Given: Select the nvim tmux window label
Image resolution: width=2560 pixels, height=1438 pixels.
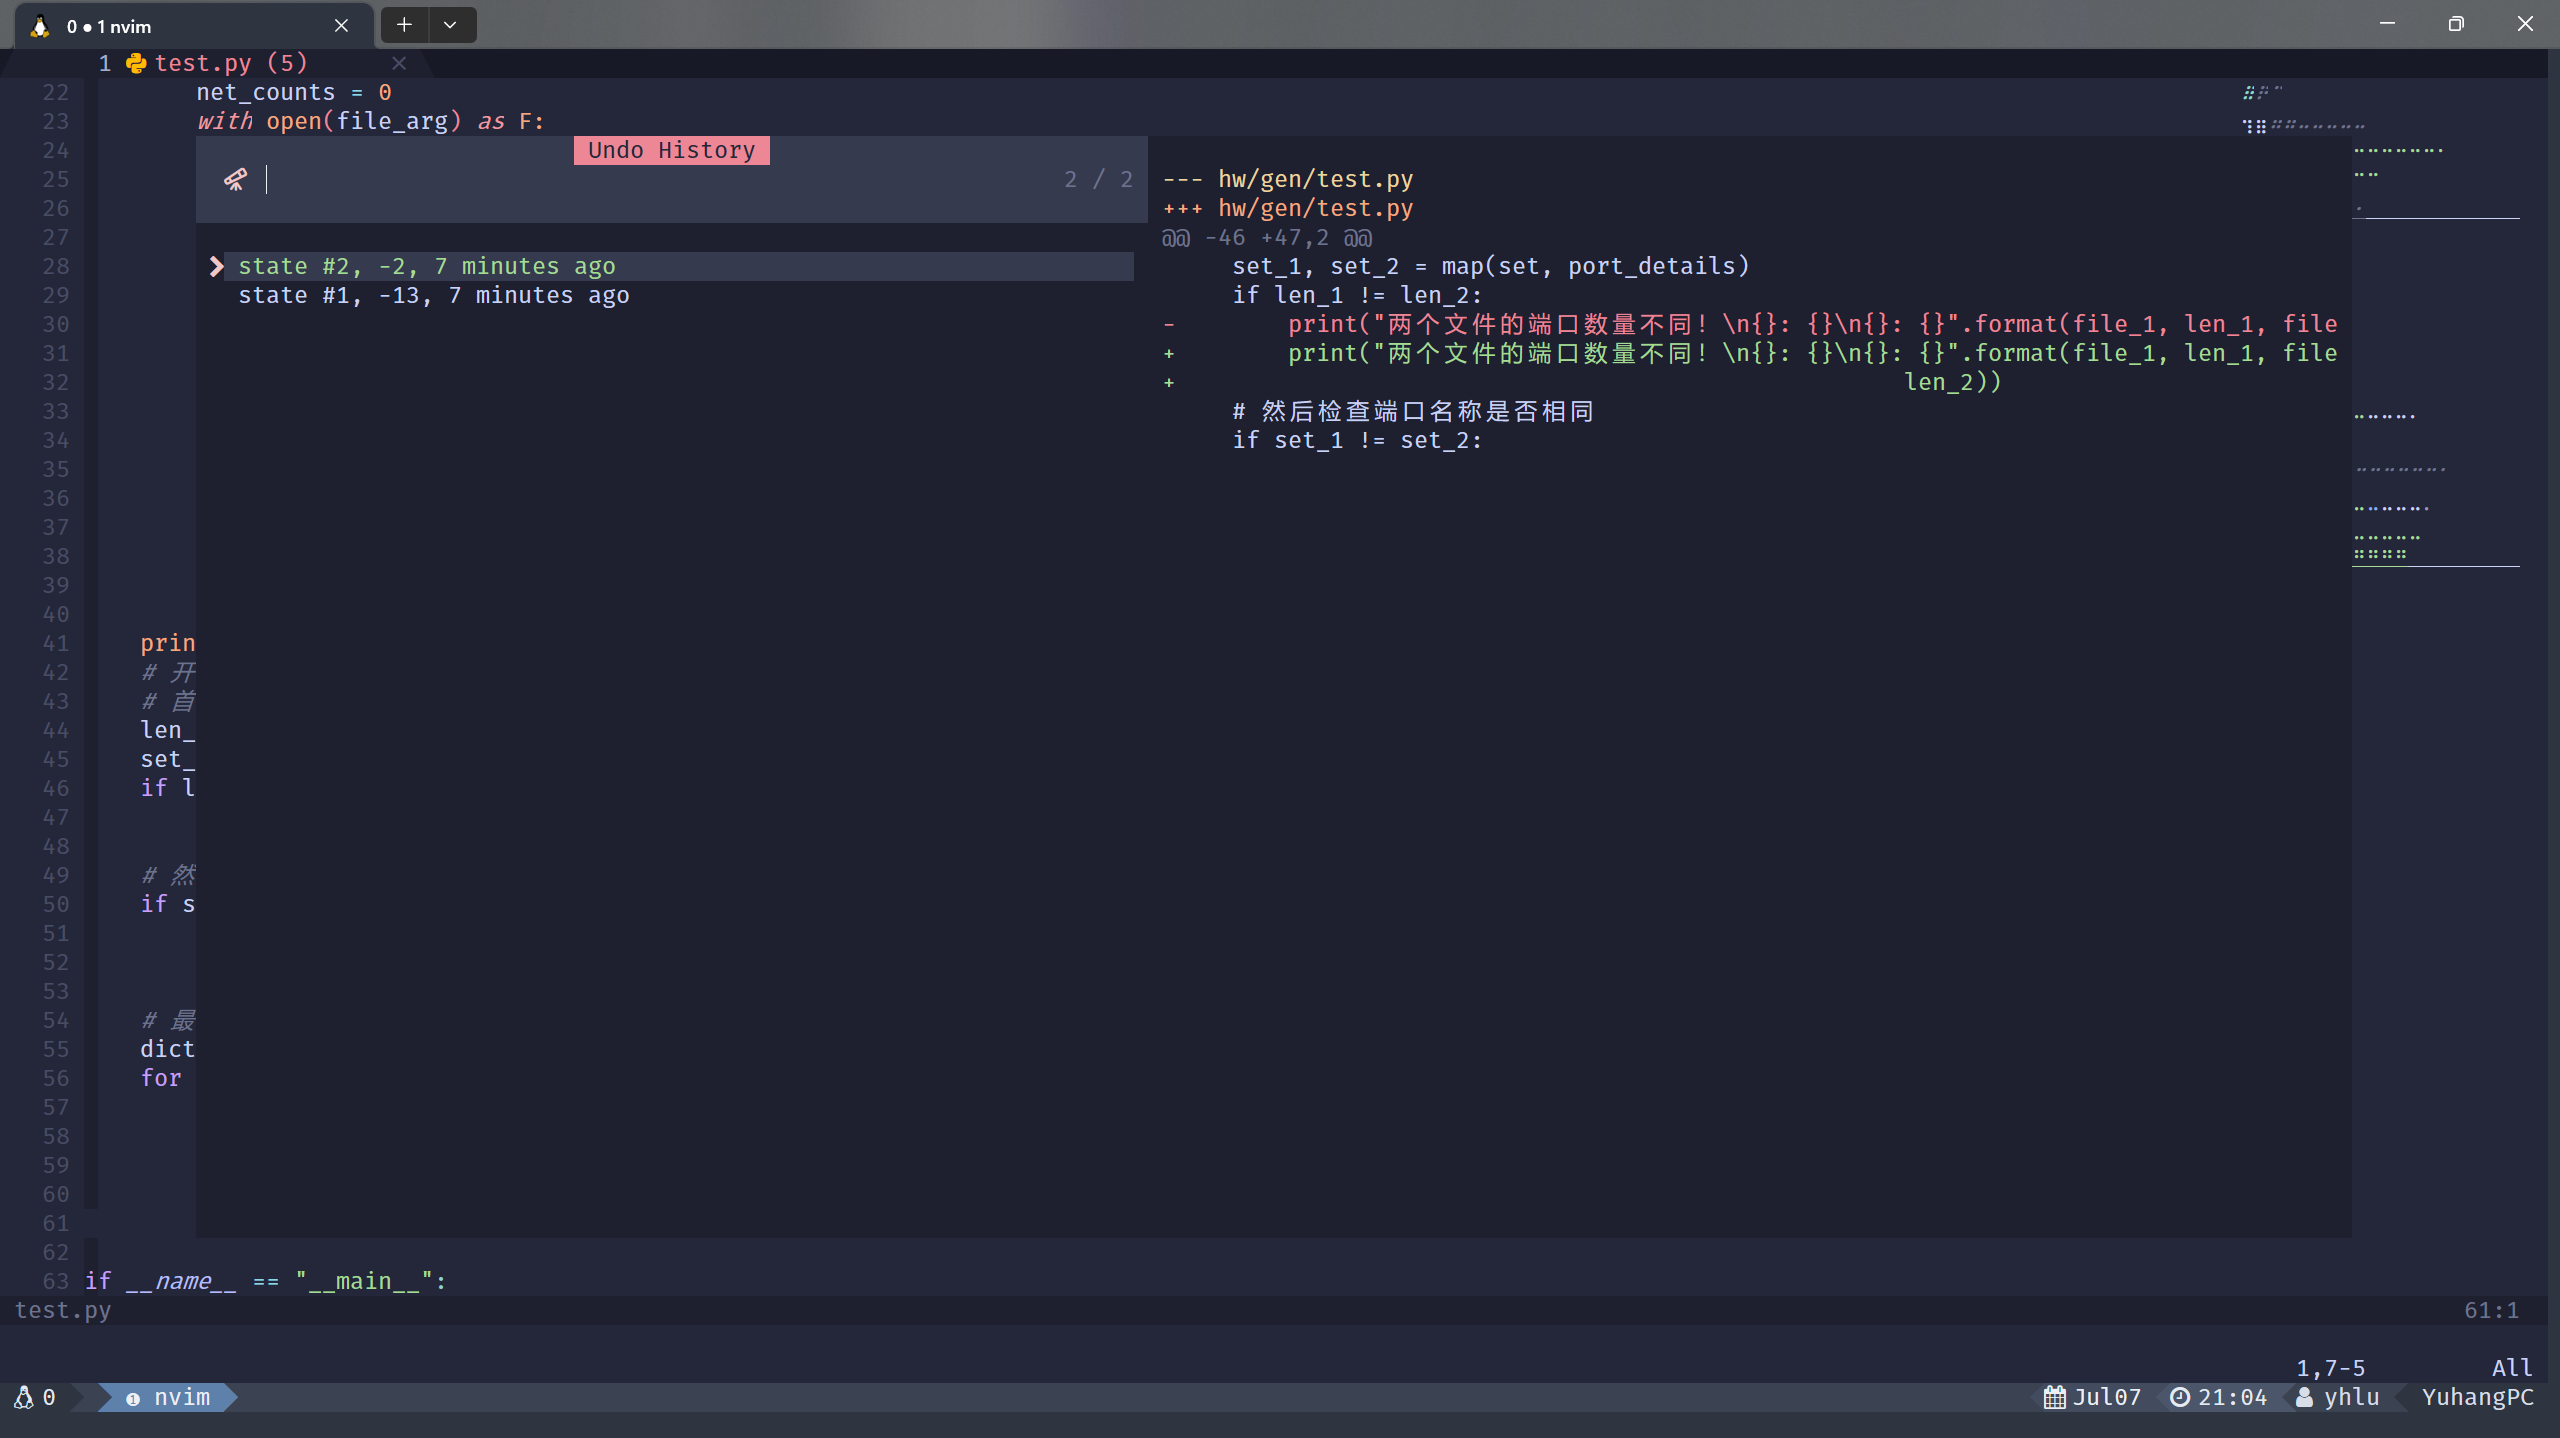Looking at the screenshot, I should [181, 1397].
